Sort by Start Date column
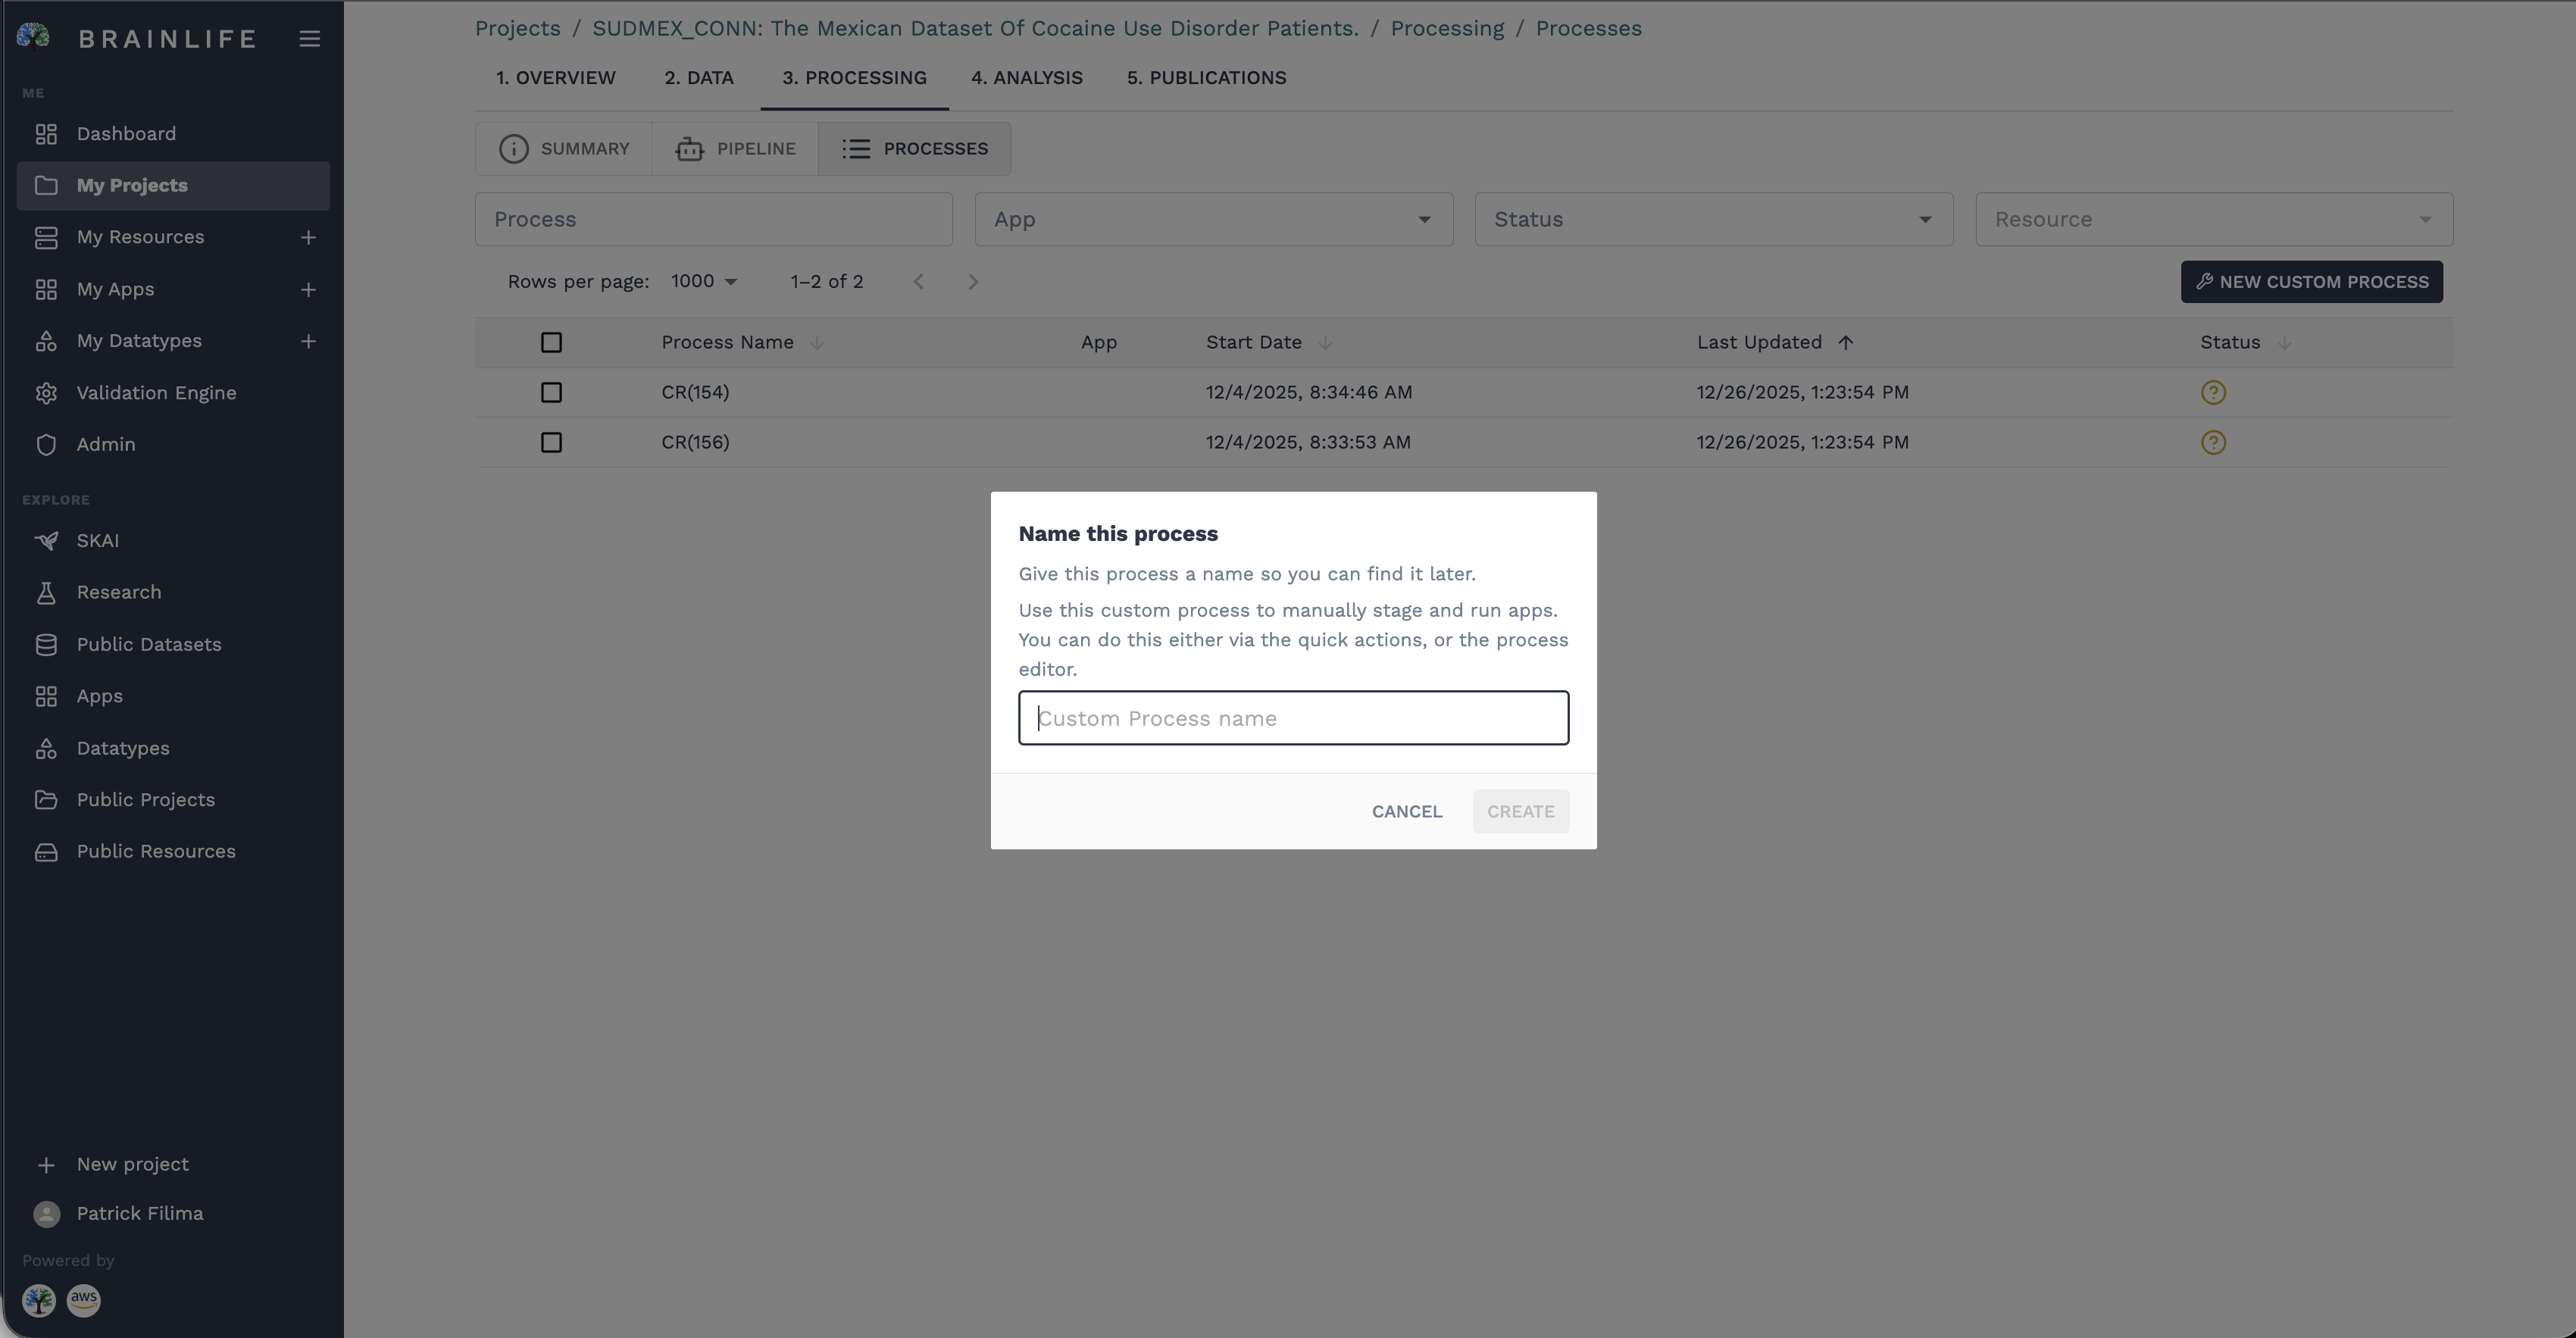 point(1269,343)
